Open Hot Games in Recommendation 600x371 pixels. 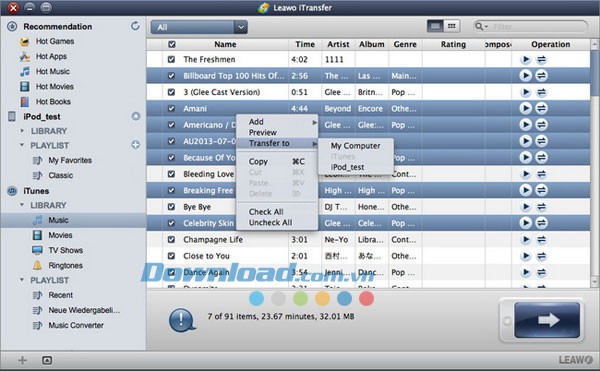[55, 41]
